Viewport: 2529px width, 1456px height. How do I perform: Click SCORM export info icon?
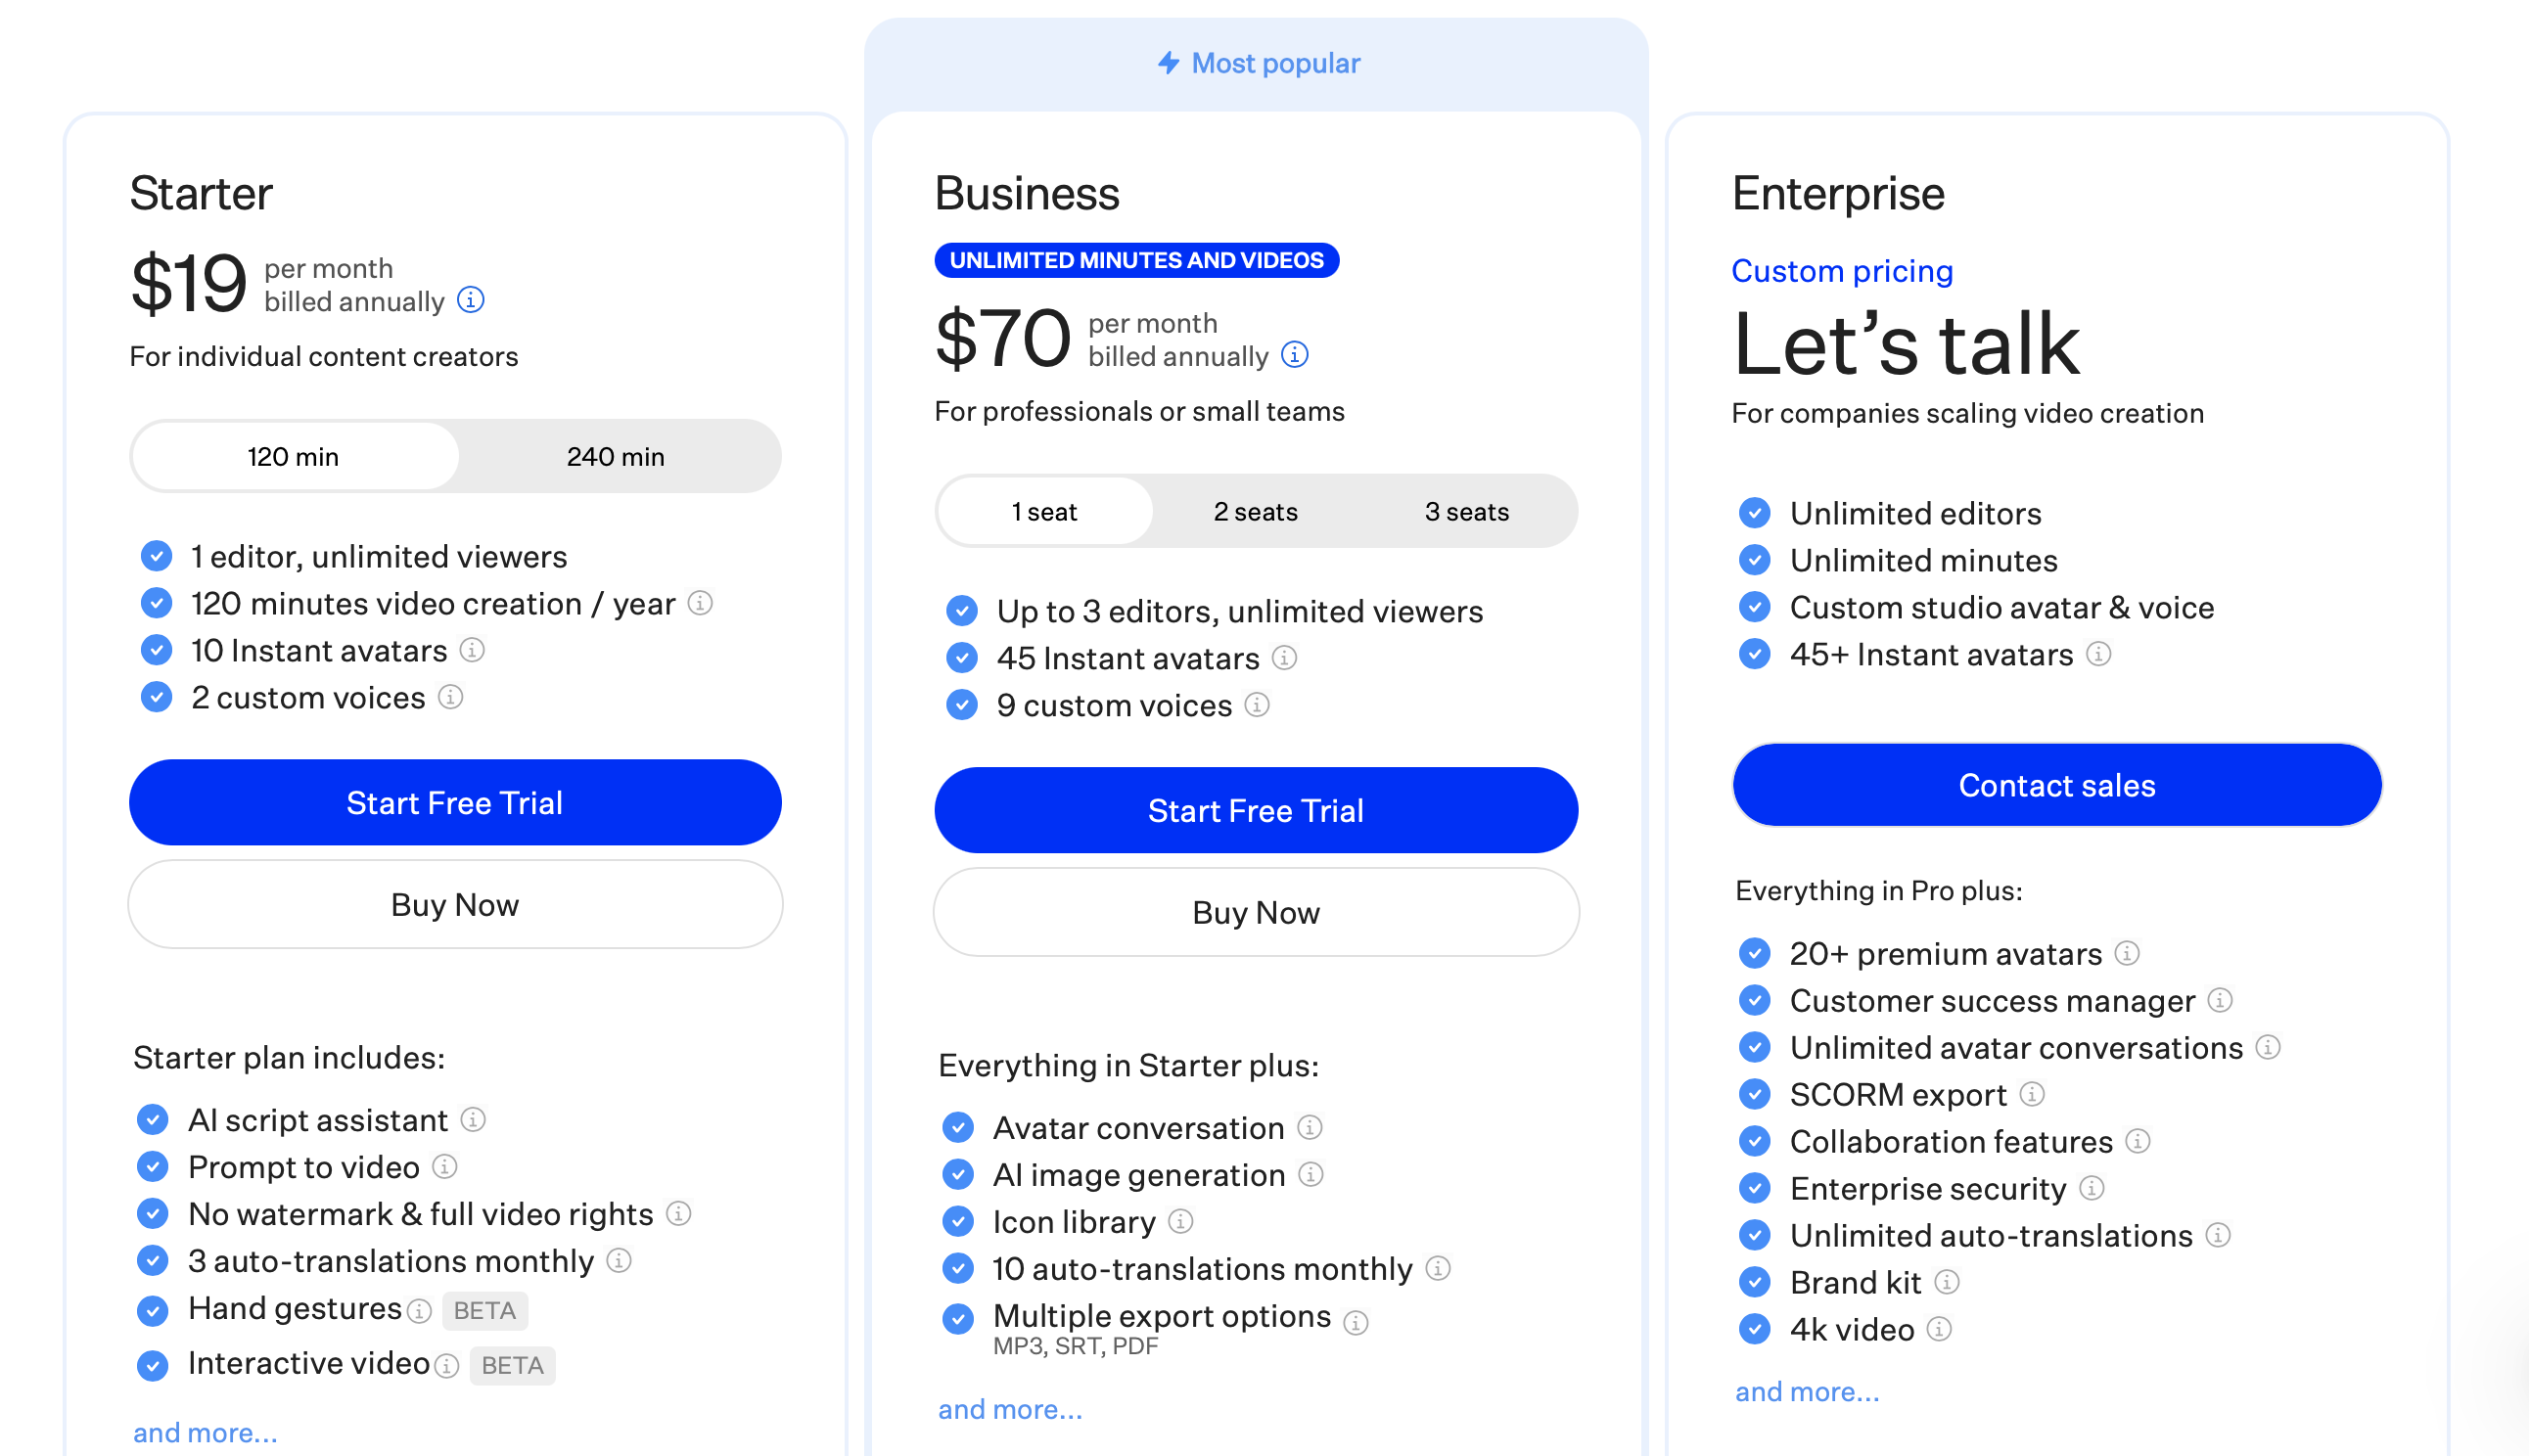[x=2031, y=1095]
